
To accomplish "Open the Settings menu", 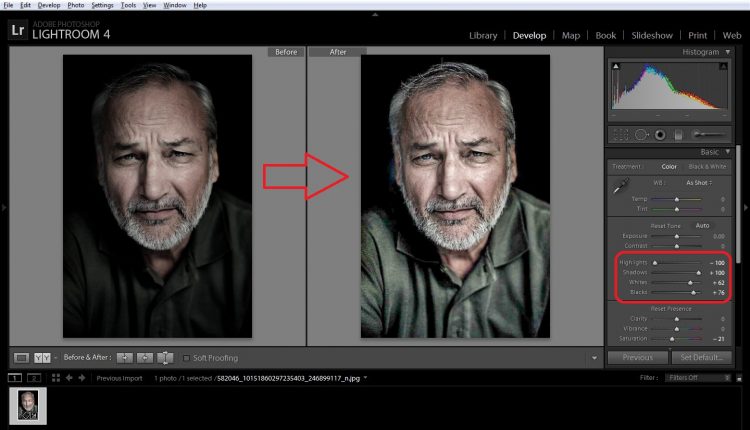I will [x=103, y=5].
